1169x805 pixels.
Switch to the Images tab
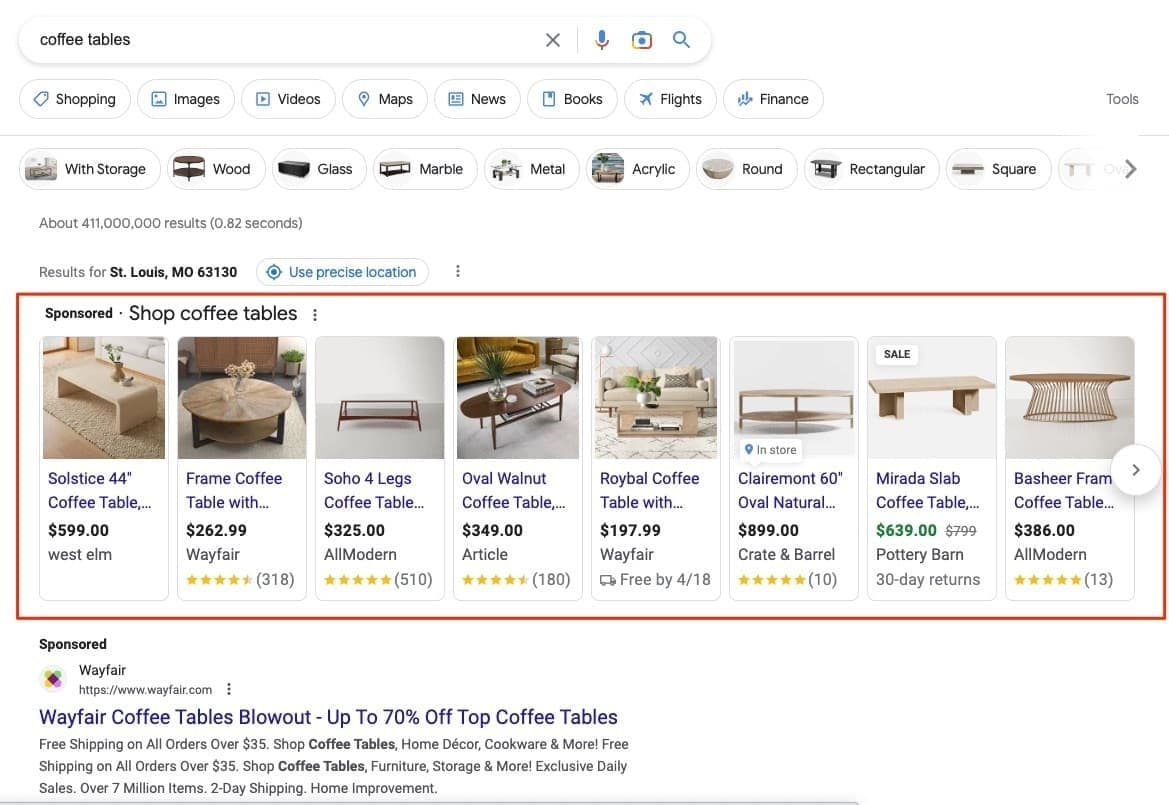(186, 99)
